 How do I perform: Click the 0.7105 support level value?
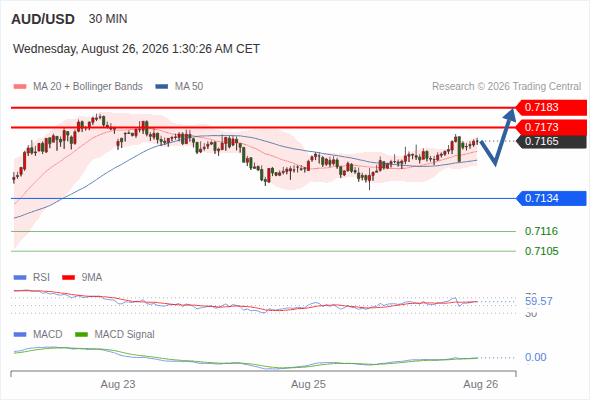[541, 251]
